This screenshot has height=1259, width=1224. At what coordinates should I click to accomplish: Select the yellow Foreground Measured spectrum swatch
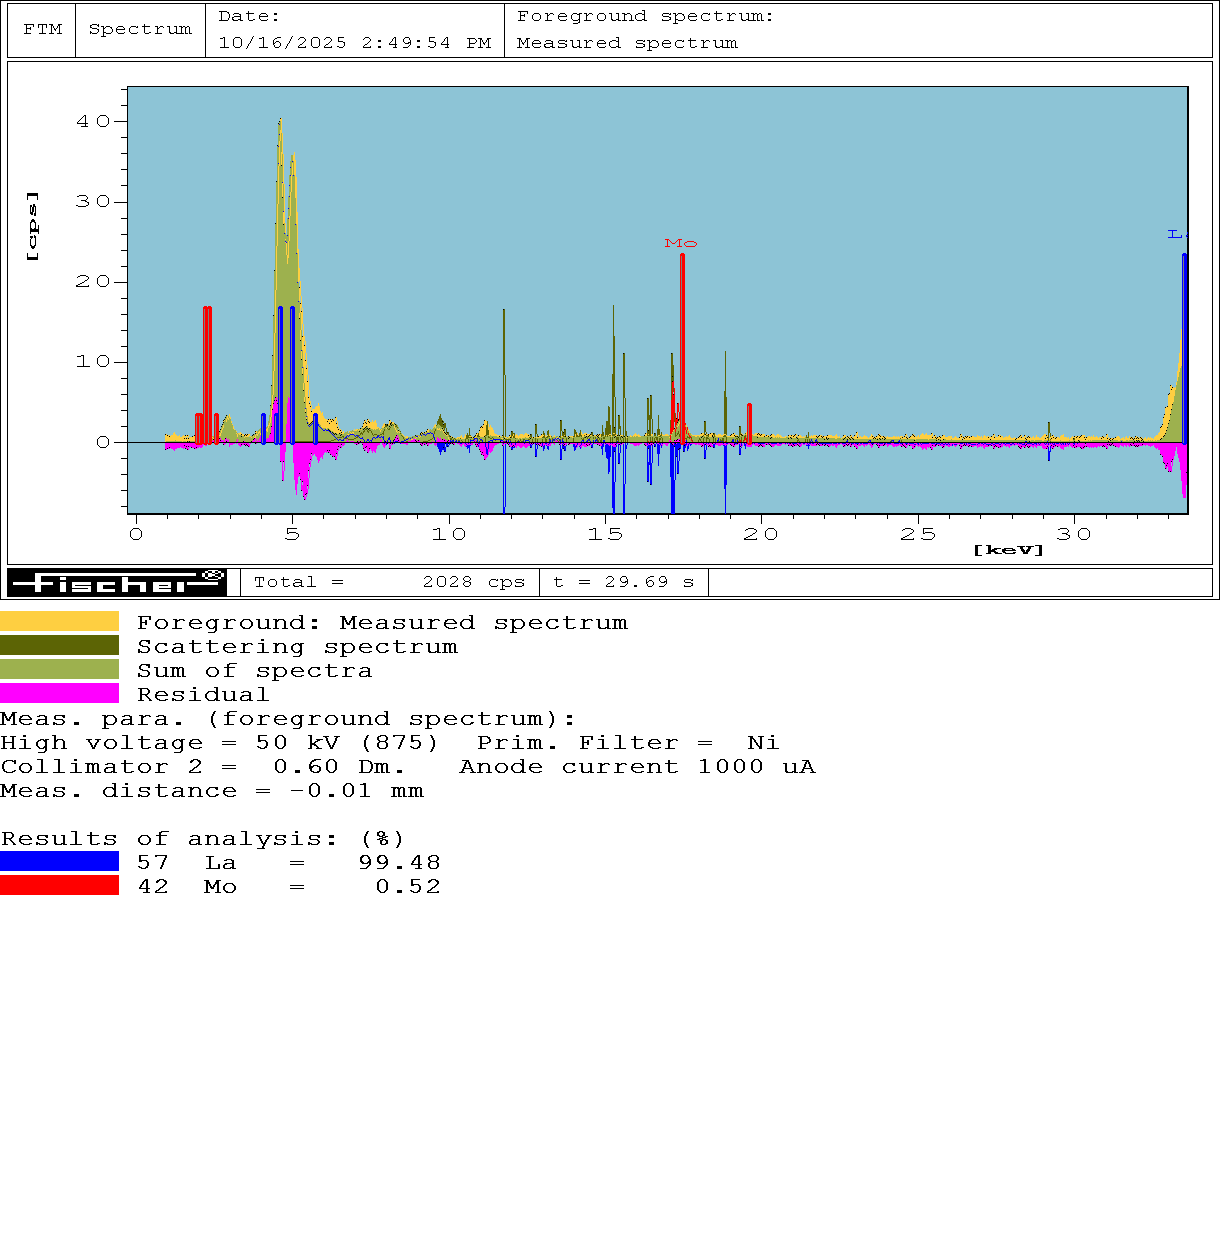click(59, 622)
